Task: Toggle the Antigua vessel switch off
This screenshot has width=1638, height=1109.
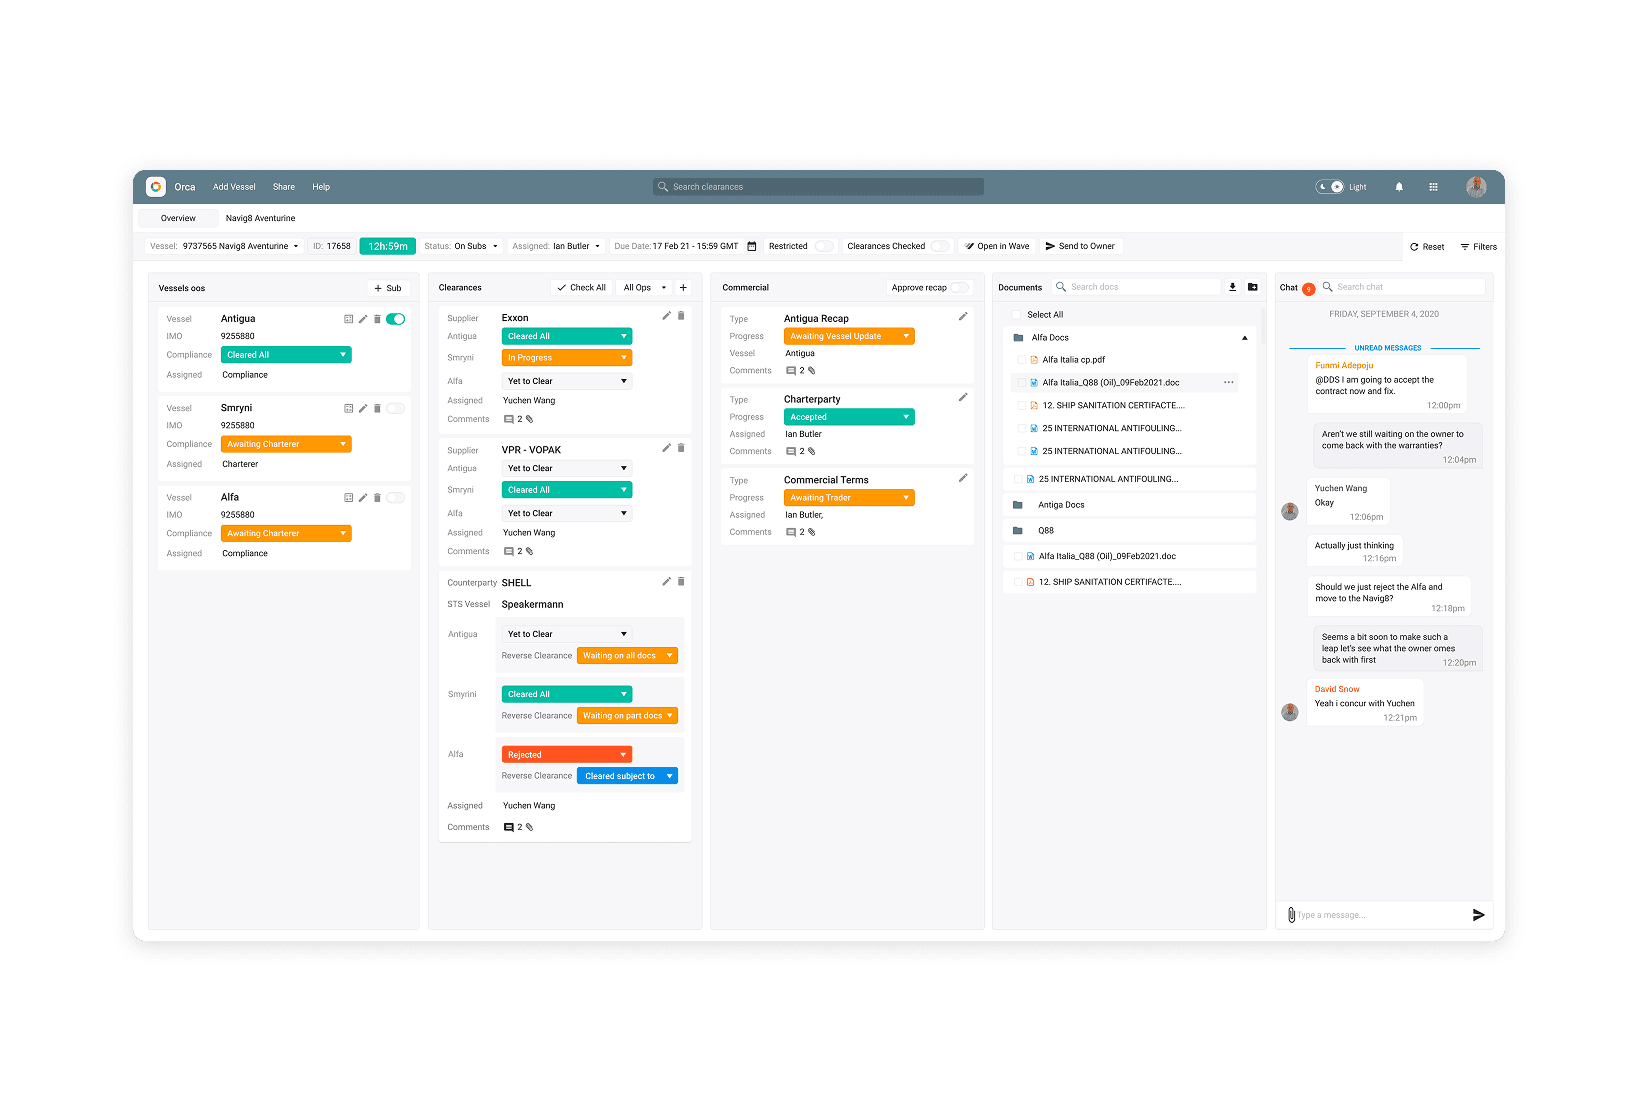Action: pyautogui.click(x=396, y=319)
